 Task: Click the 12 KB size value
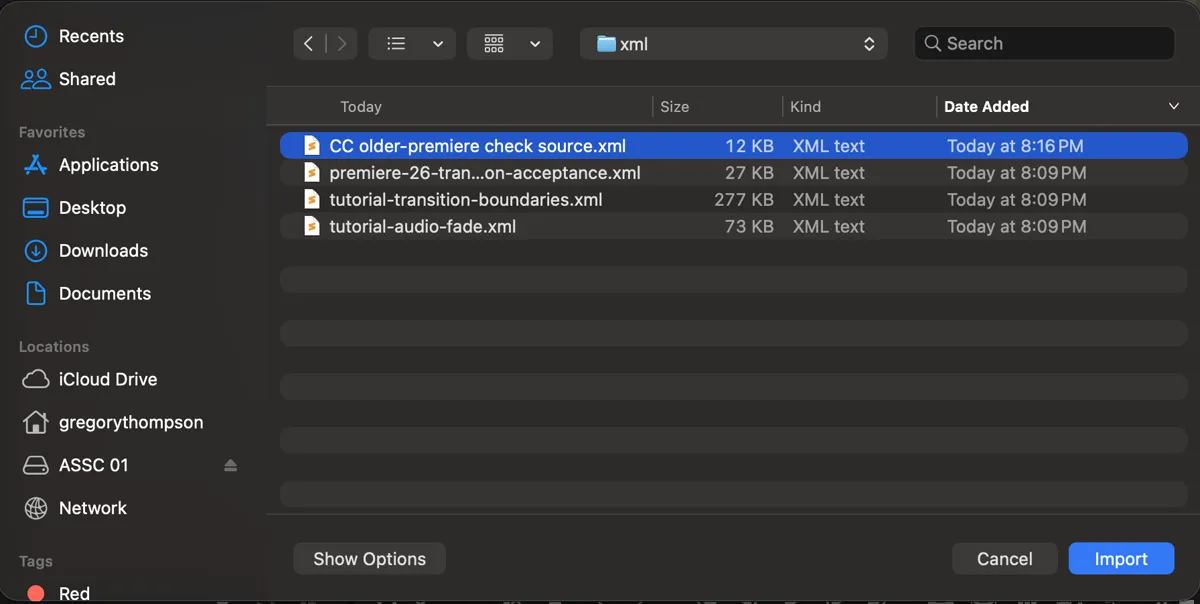[749, 146]
